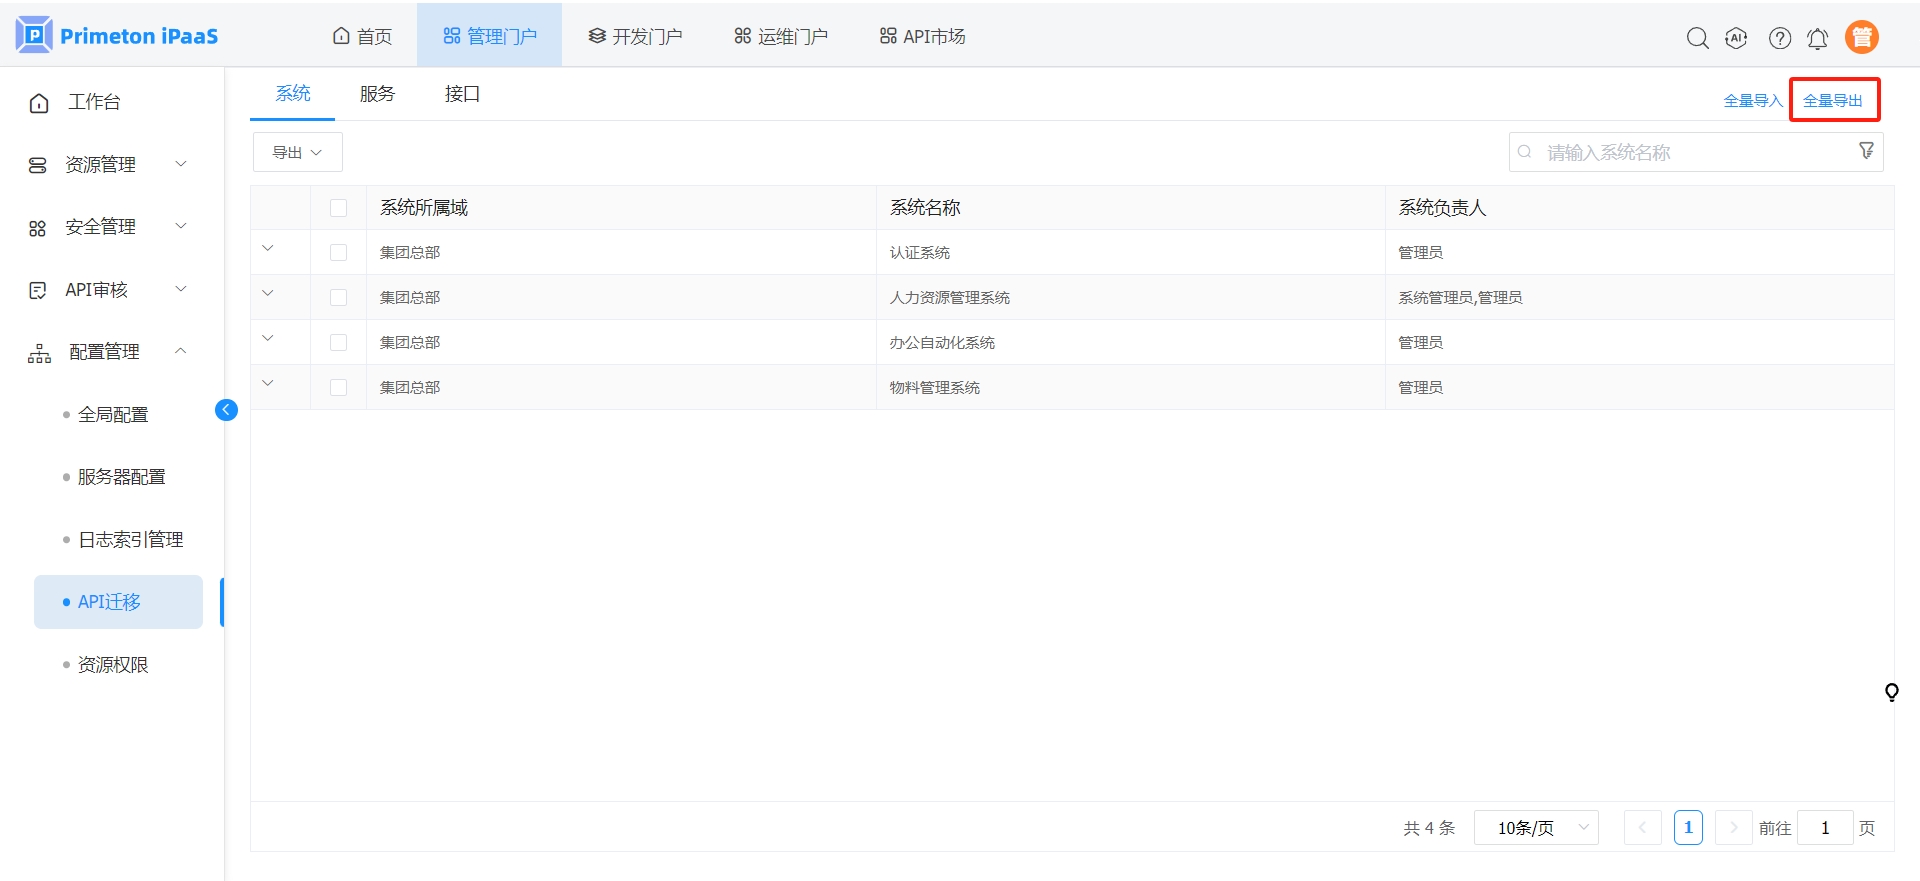Viewport: 1920px width, 881px height.
Task: Switch to the 服务 tab
Action: click(377, 94)
